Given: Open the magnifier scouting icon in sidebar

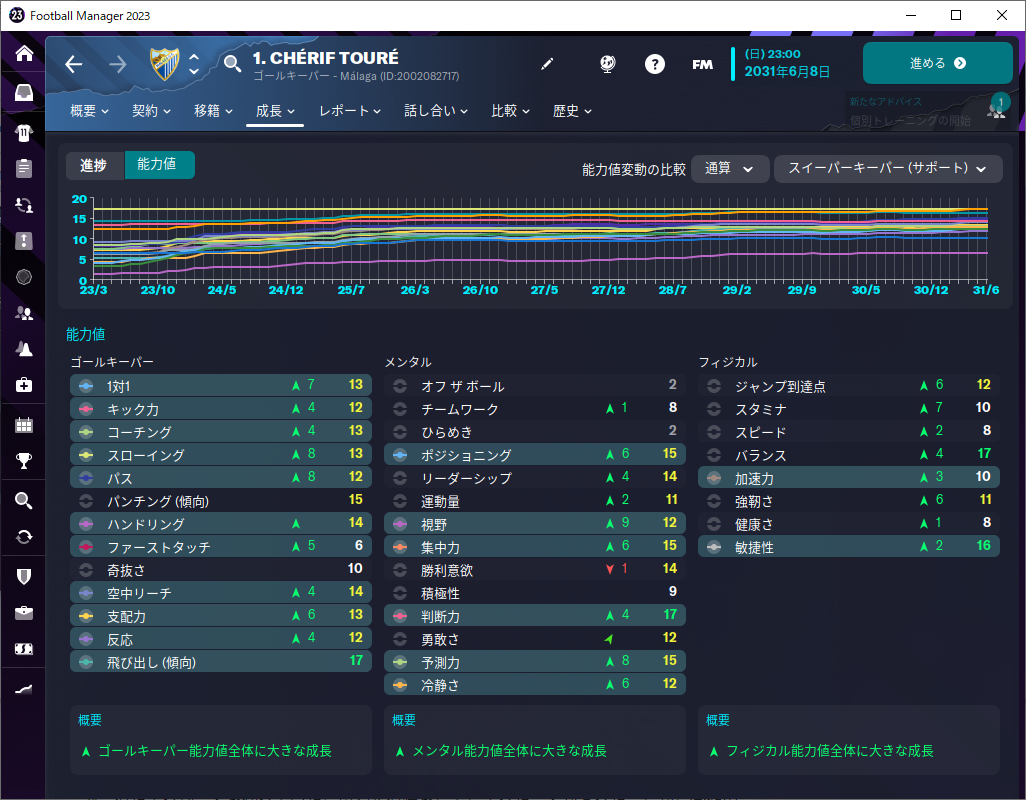Looking at the screenshot, I should pos(24,501).
